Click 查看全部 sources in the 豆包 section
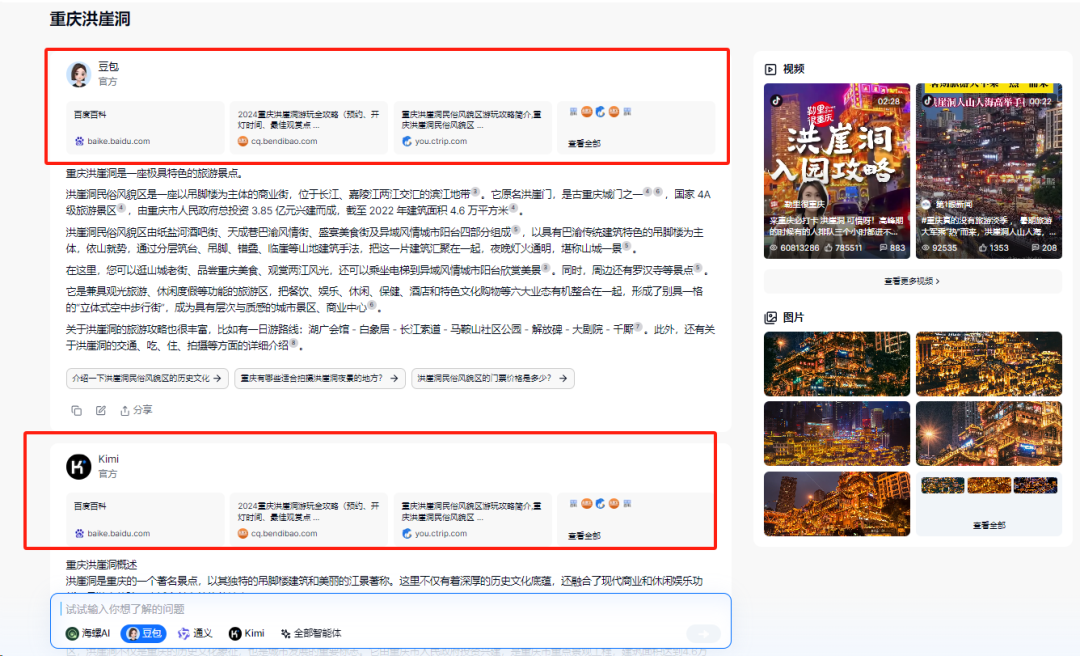This screenshot has width=1080, height=656. coord(584,143)
